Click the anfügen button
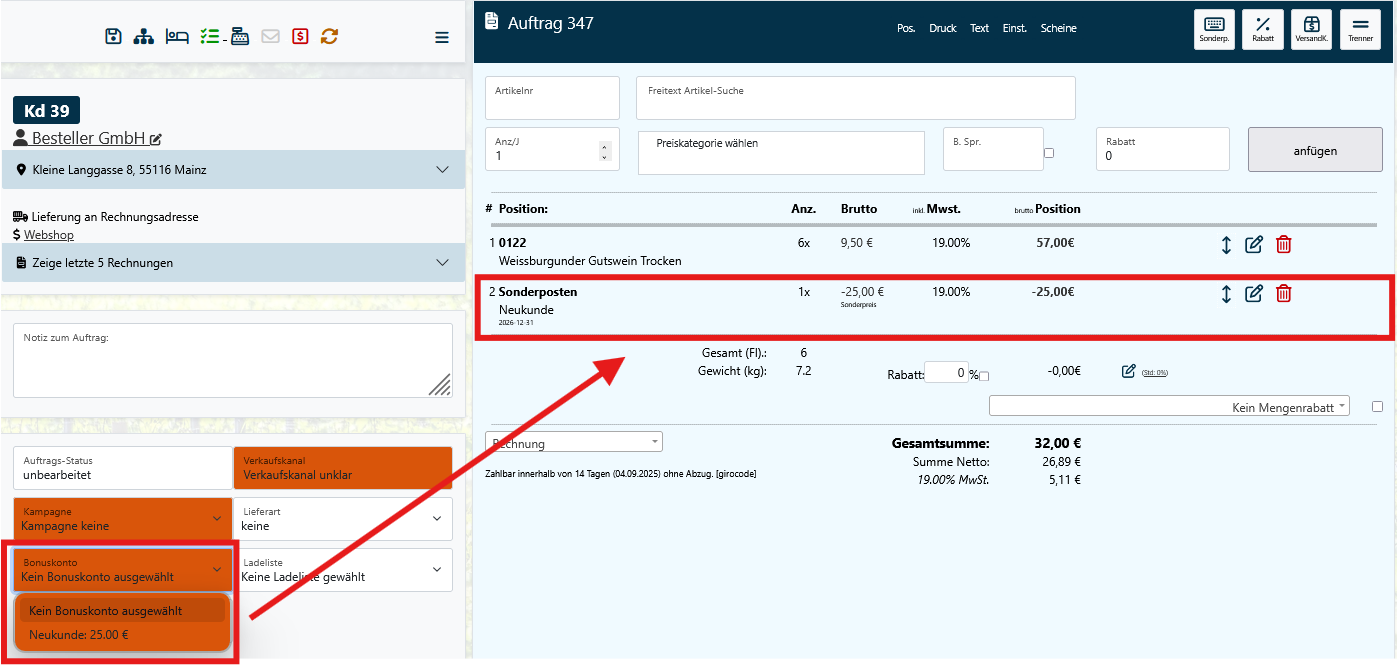This screenshot has width=1397, height=665. (x=1315, y=151)
